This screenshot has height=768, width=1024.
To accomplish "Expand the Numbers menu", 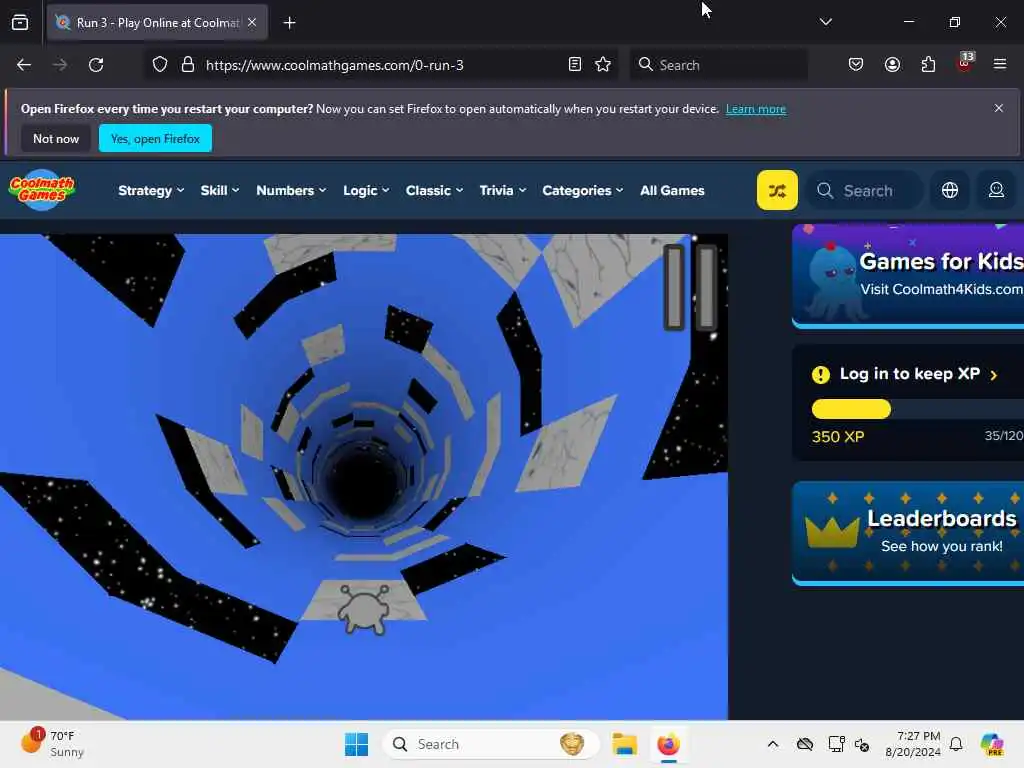I will pyautogui.click(x=291, y=191).
